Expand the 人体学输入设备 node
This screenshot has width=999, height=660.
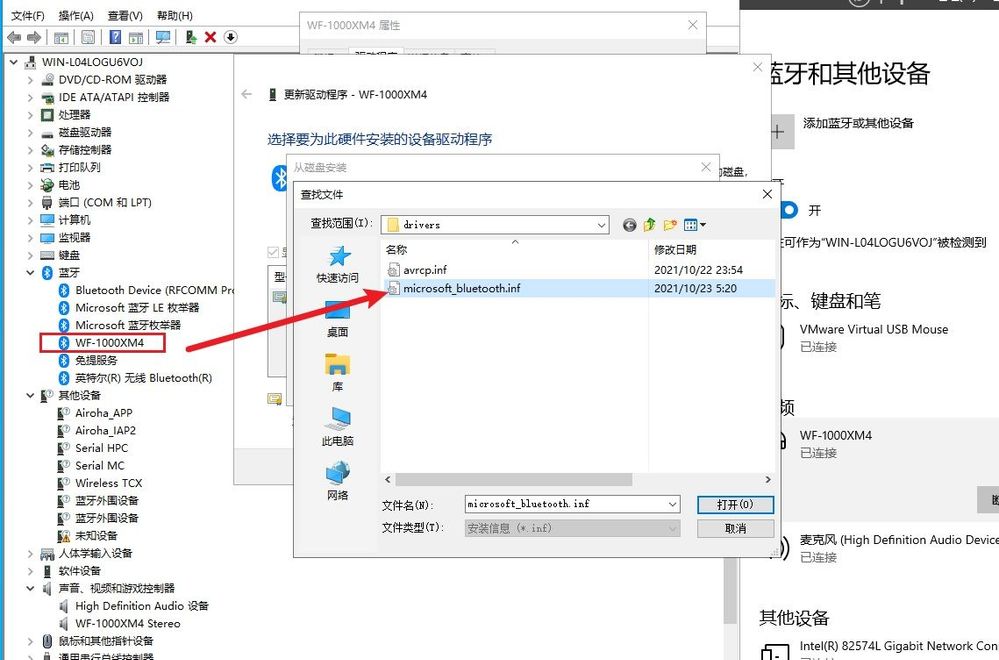tap(30, 554)
